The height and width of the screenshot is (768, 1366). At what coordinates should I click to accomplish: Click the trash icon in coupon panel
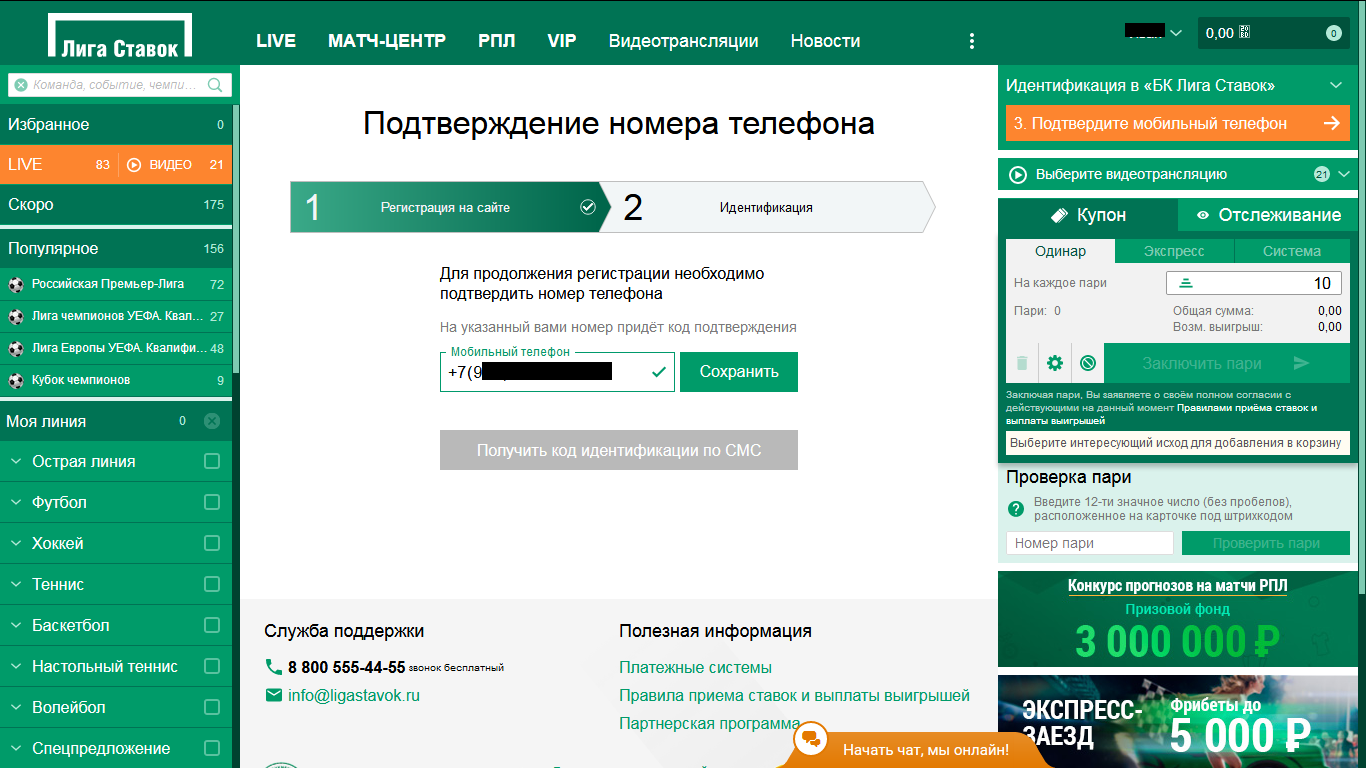point(1022,363)
